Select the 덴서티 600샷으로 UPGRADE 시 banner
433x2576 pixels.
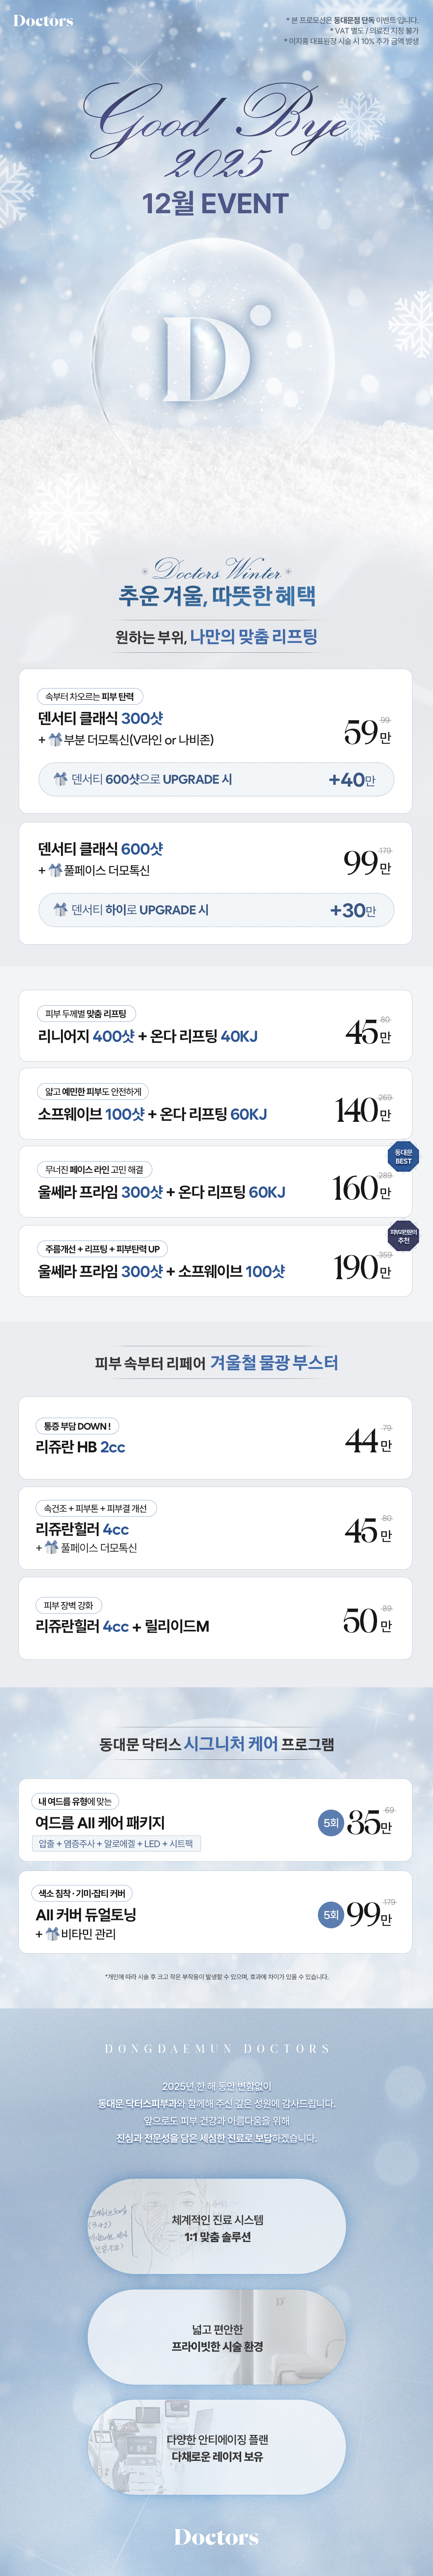pyautogui.click(x=216, y=779)
